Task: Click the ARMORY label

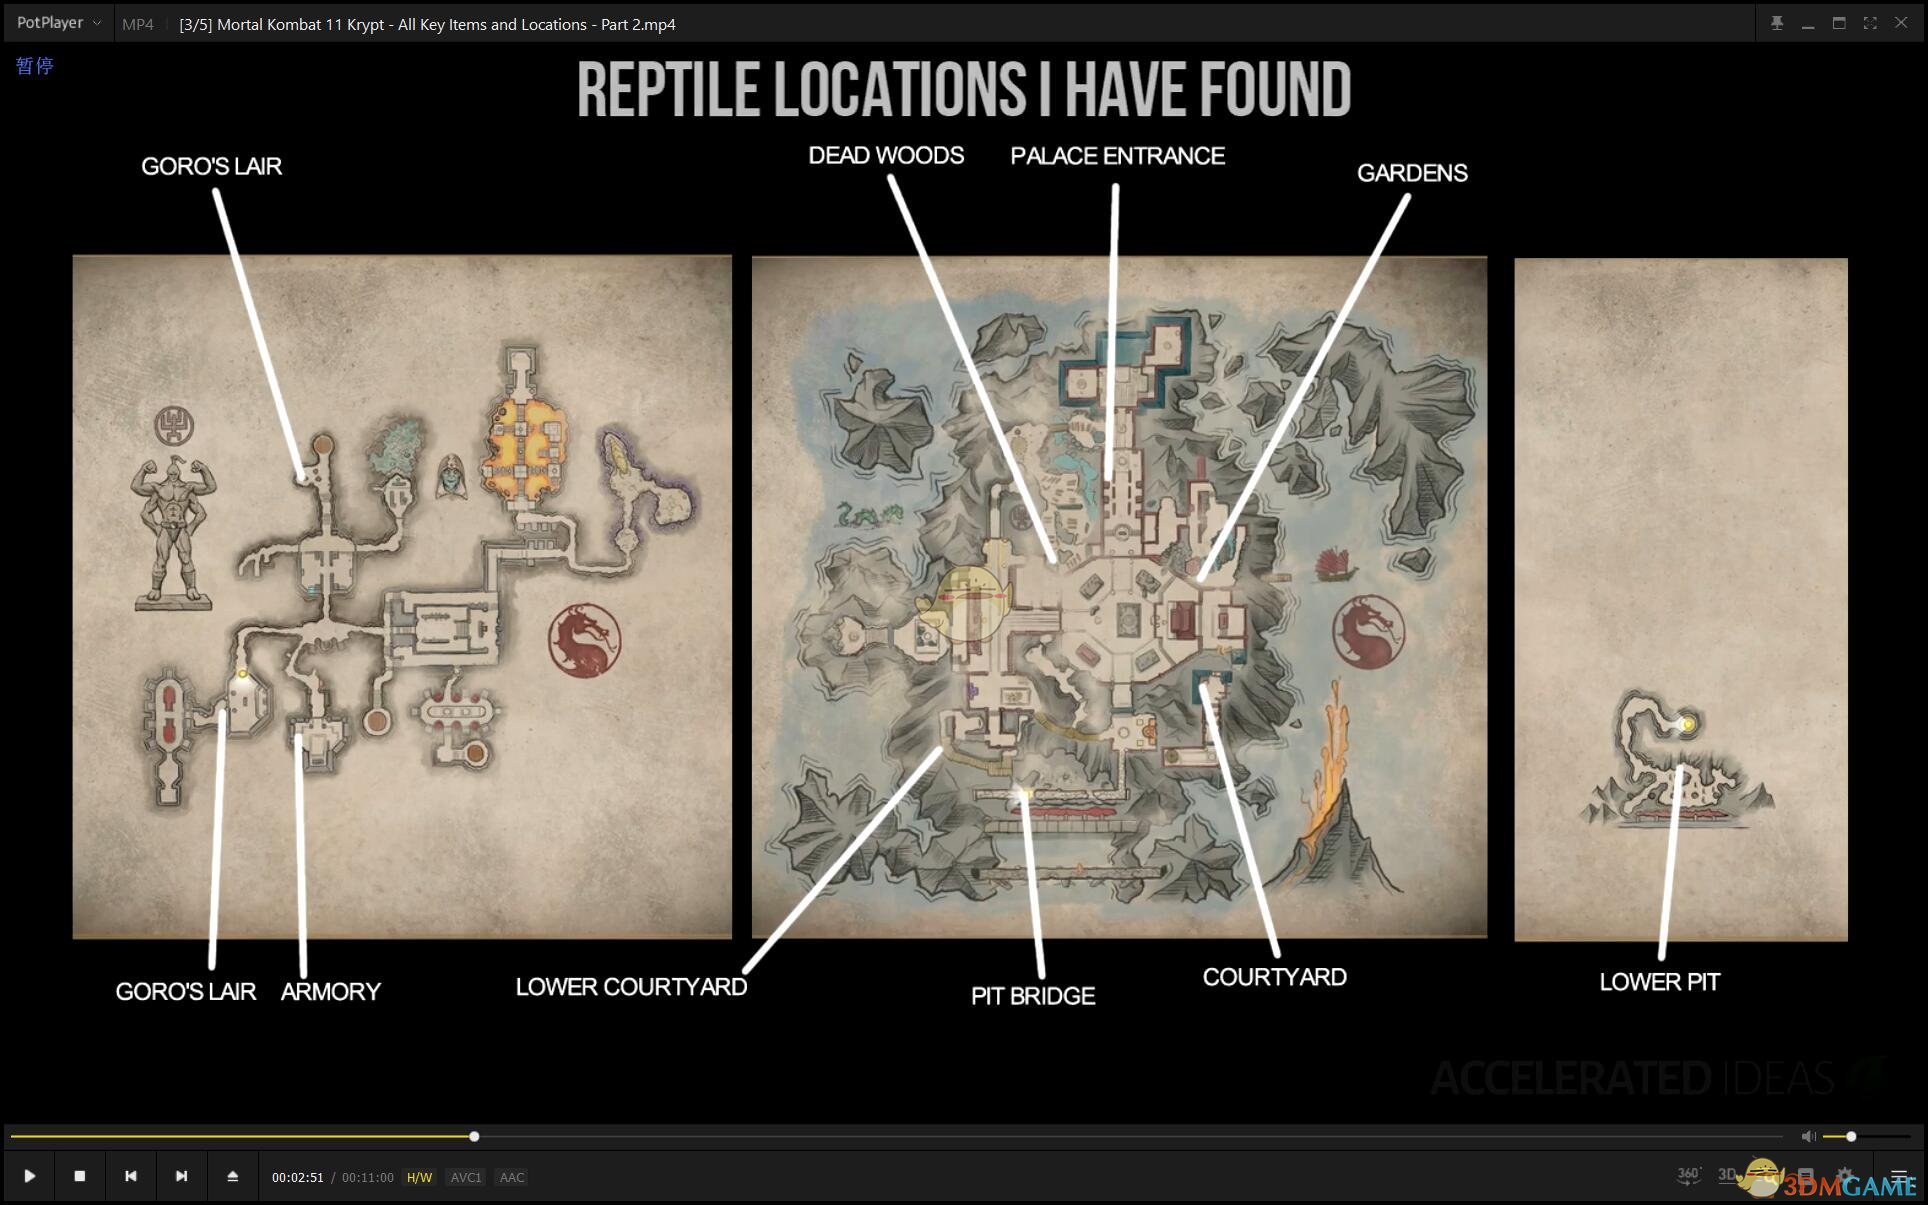Action: point(331,992)
